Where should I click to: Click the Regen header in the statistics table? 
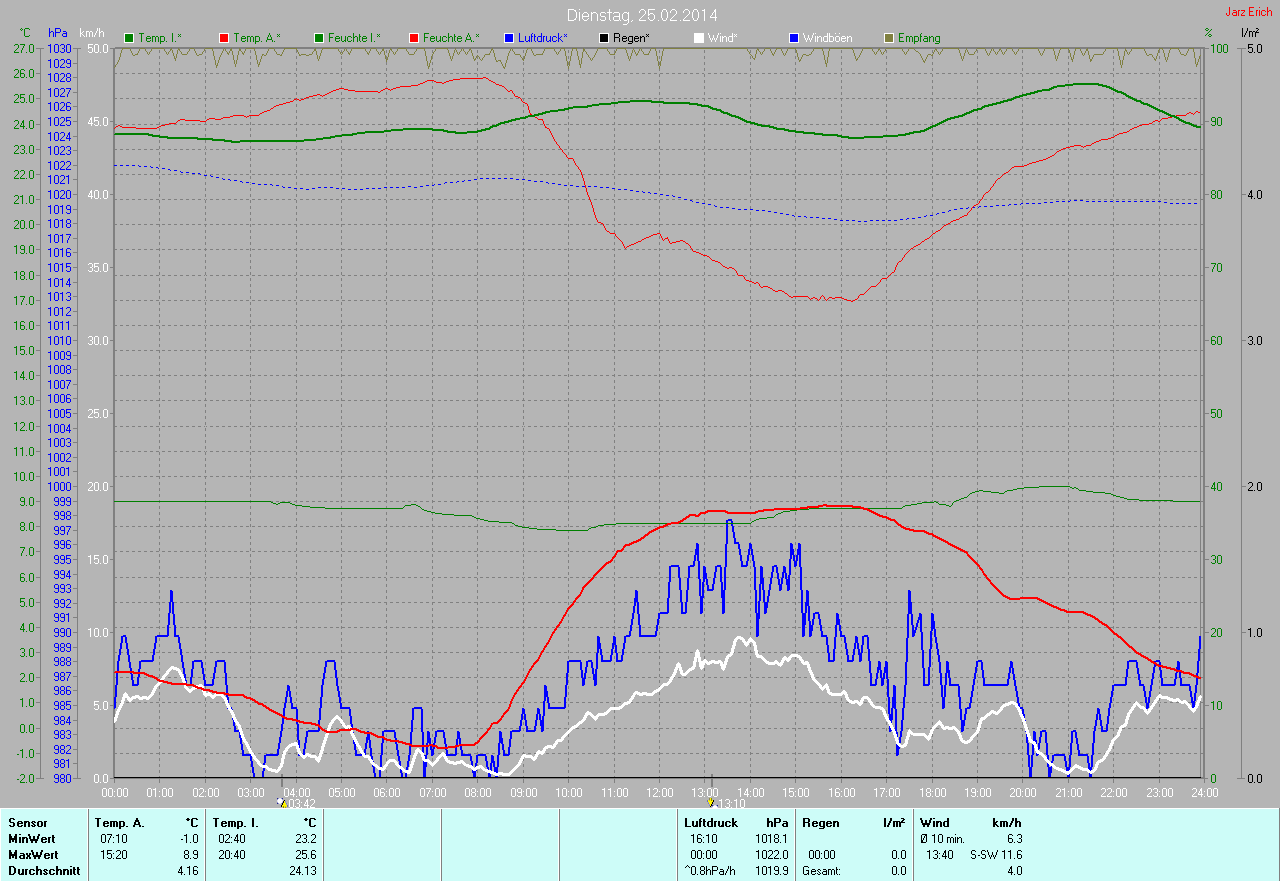[821, 823]
